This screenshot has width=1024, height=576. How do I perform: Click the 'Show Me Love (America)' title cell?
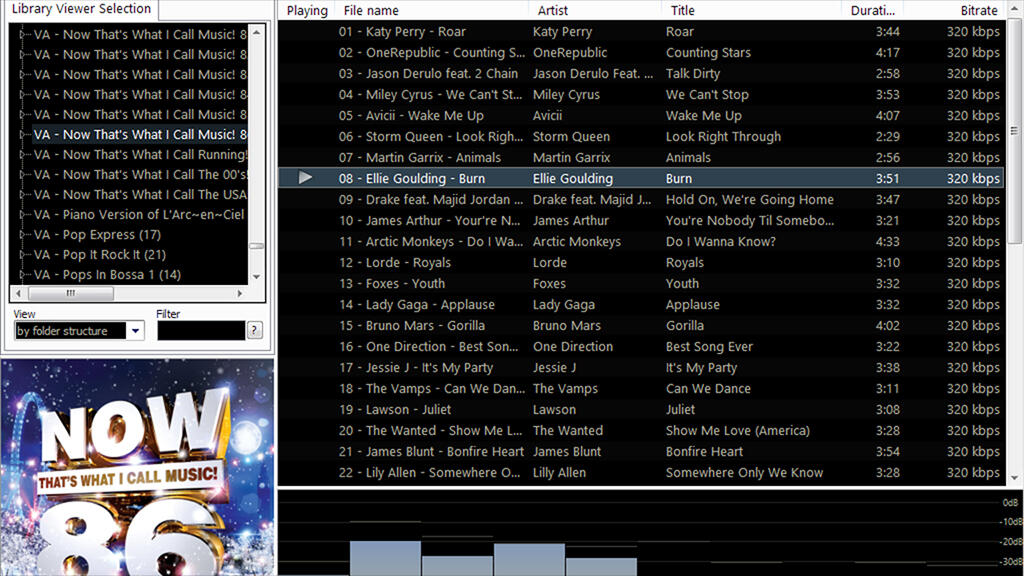(x=737, y=430)
